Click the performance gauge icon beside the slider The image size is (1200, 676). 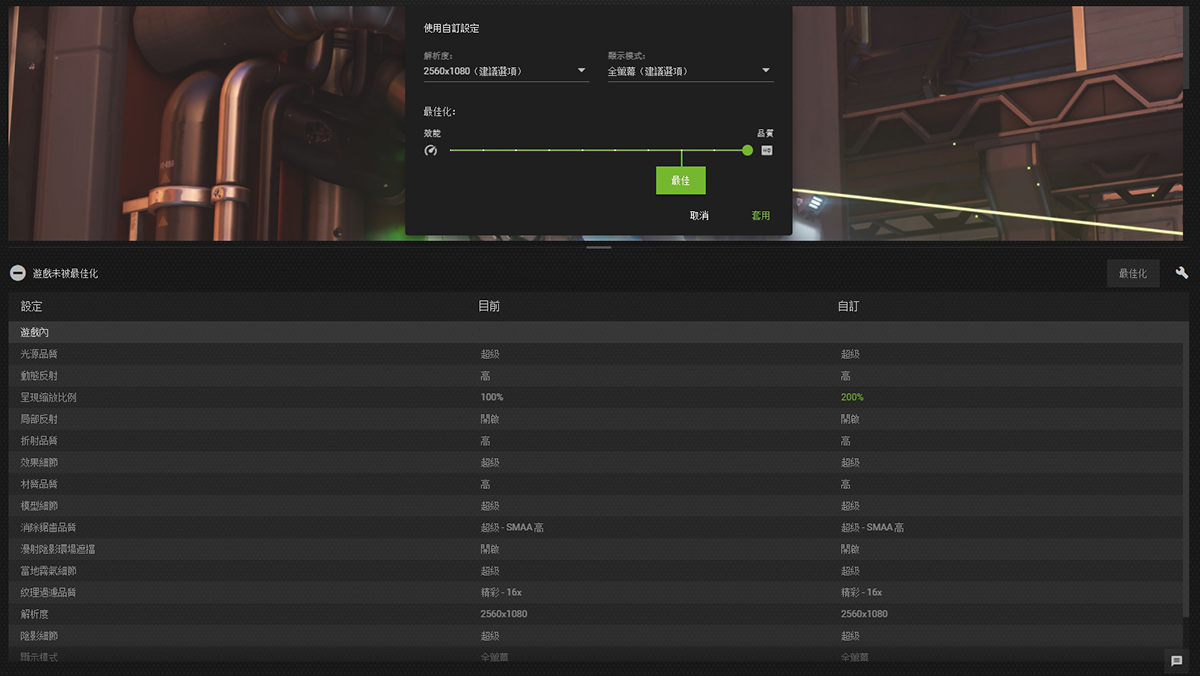pos(431,151)
